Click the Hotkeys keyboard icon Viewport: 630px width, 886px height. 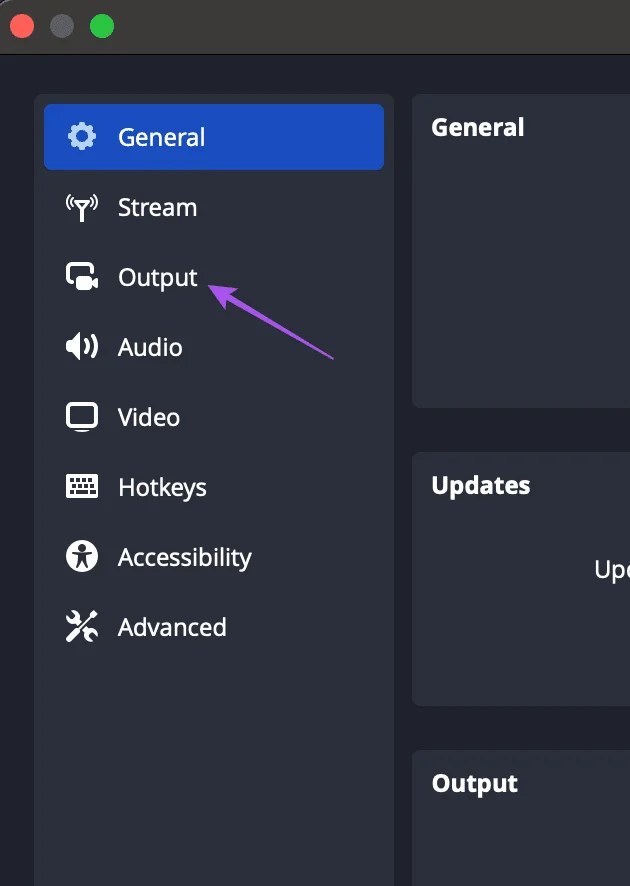tap(82, 487)
